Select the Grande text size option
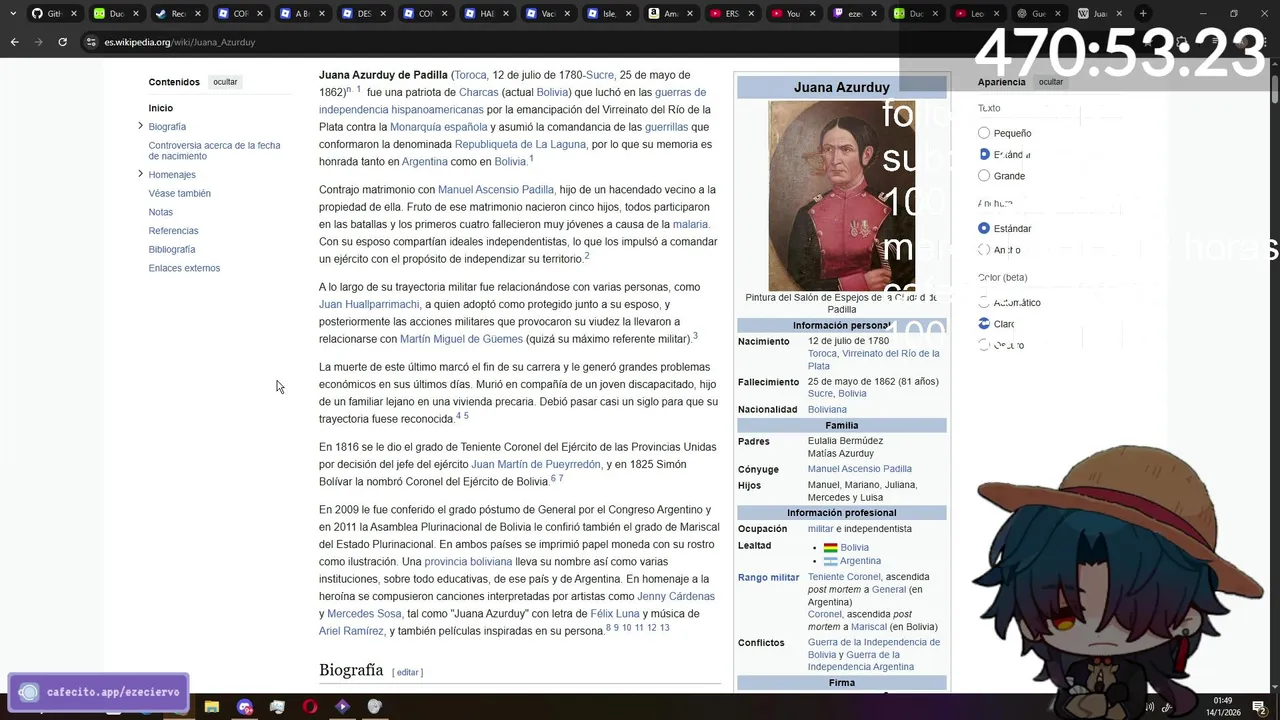The height and width of the screenshot is (720, 1280). click(984, 176)
